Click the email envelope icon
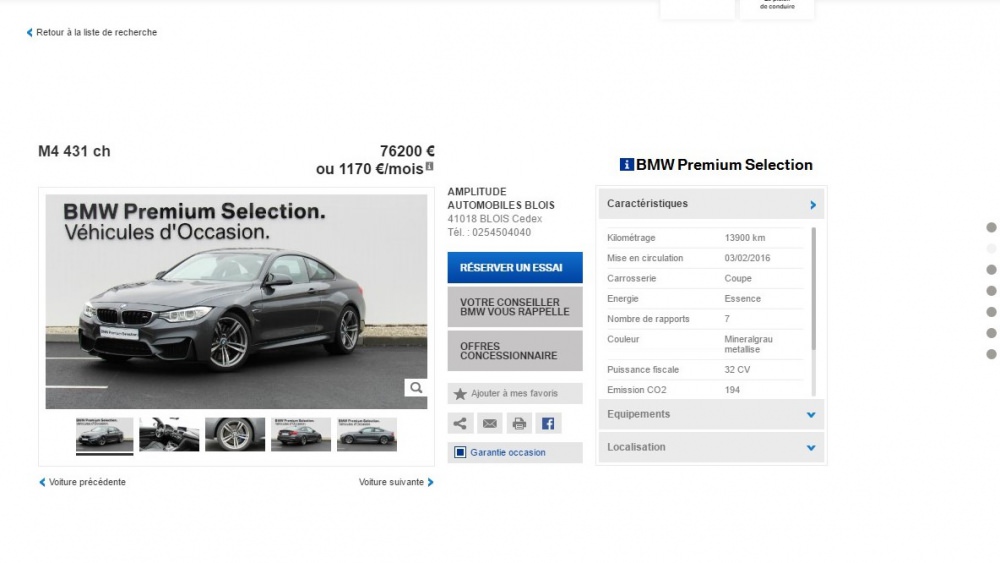This screenshot has height=563, width=1000. click(490, 423)
